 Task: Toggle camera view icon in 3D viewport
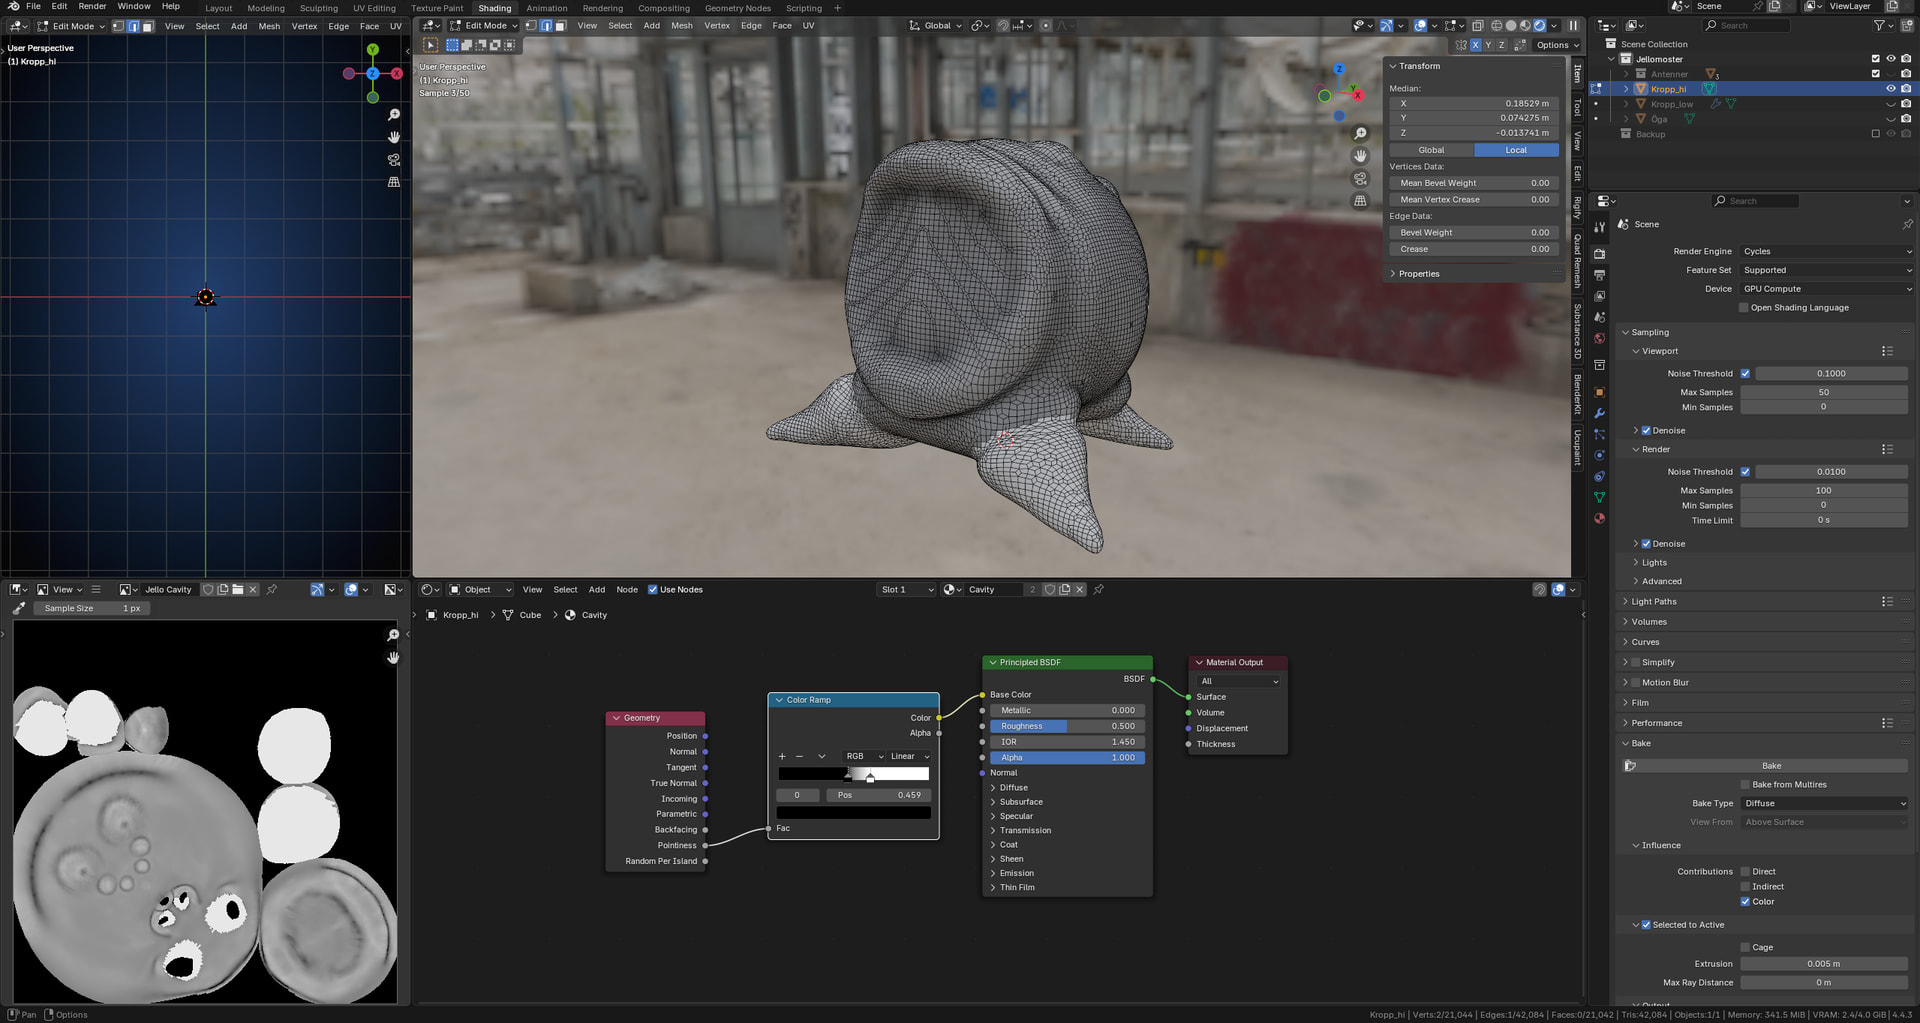point(1360,179)
